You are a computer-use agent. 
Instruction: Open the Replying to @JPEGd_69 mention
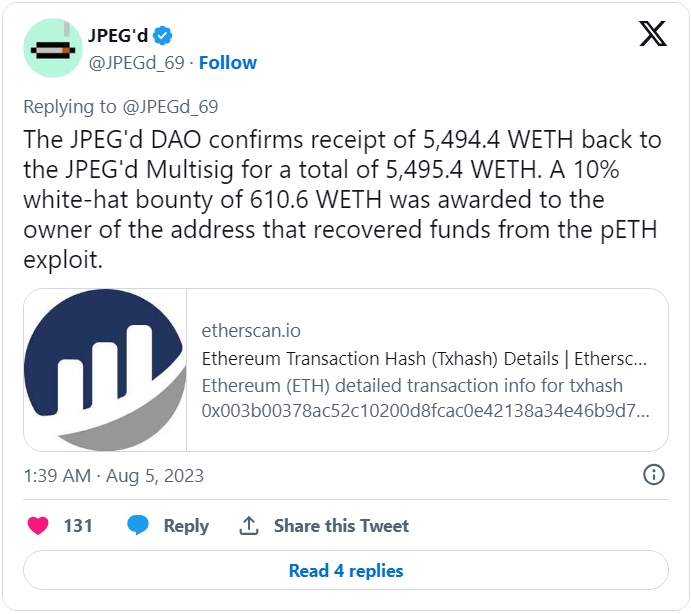click(170, 107)
